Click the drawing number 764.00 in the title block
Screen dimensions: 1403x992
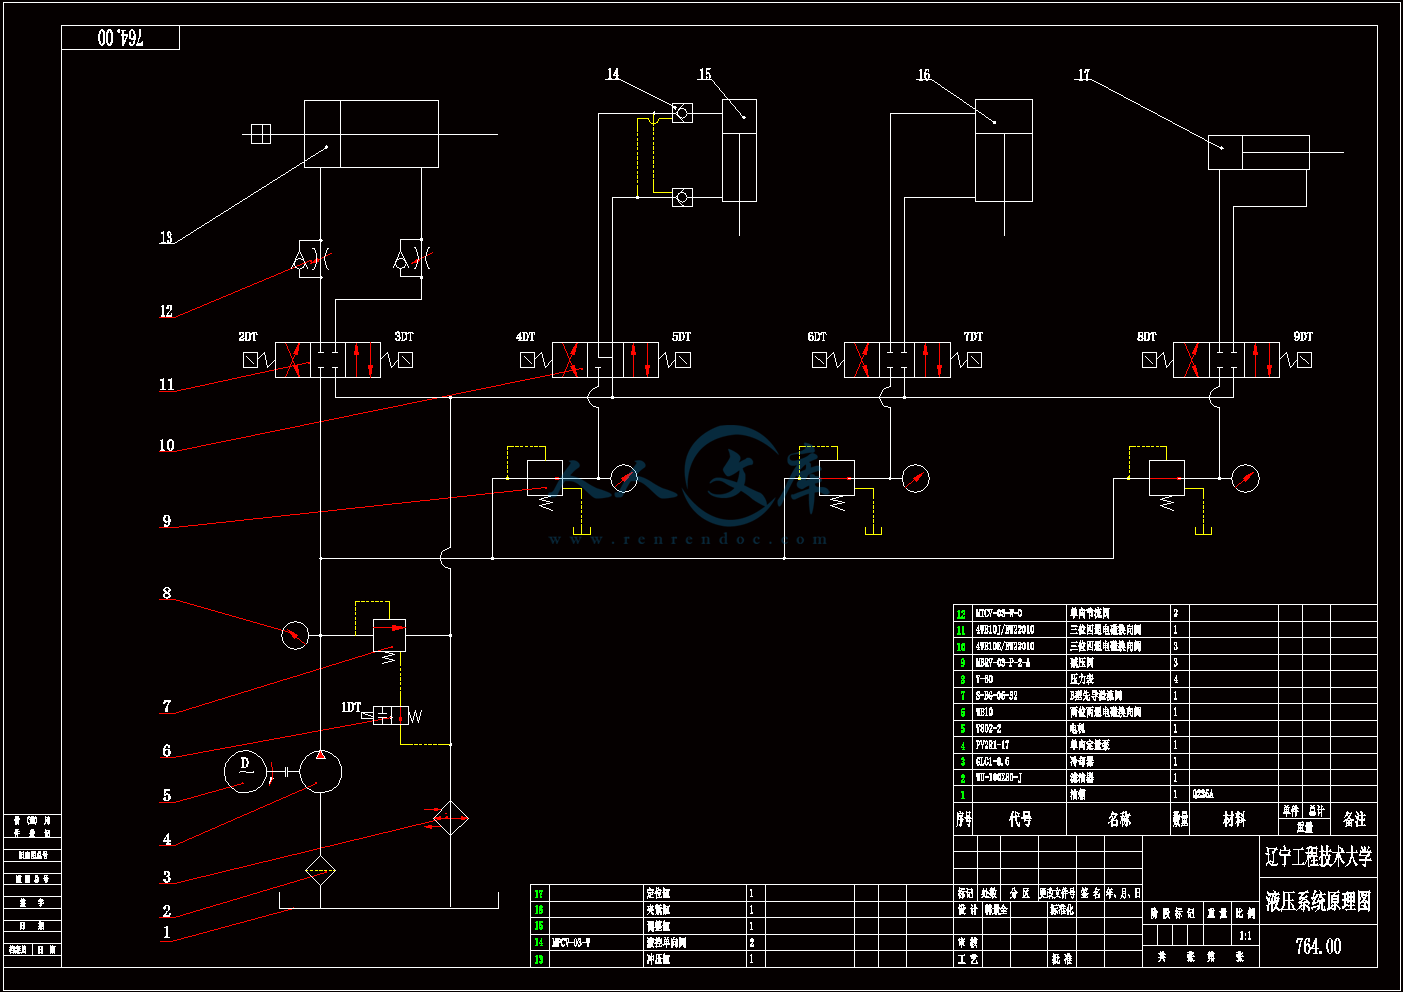pos(1318,946)
